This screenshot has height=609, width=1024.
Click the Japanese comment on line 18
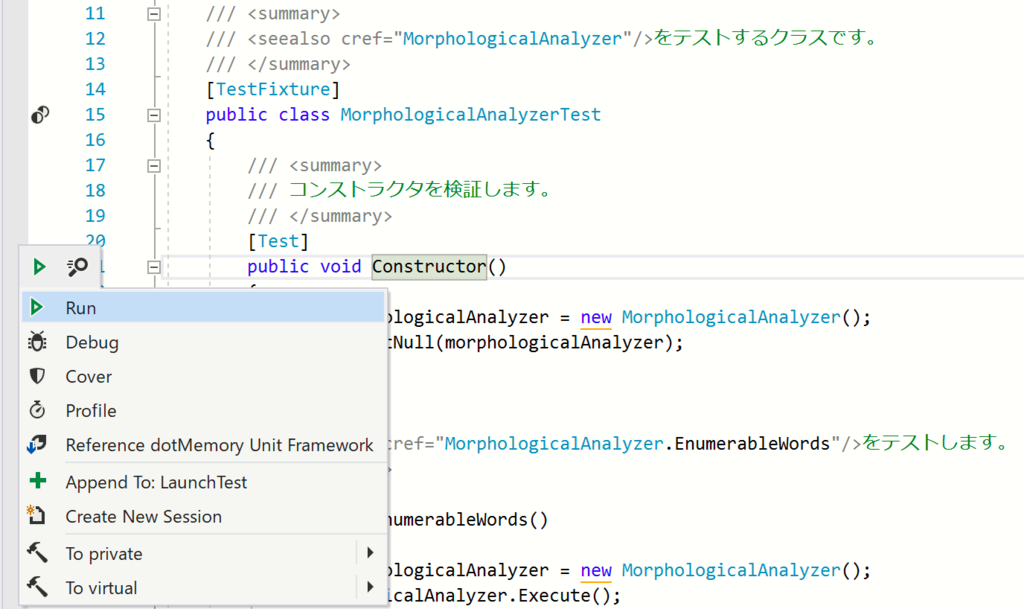(421, 190)
